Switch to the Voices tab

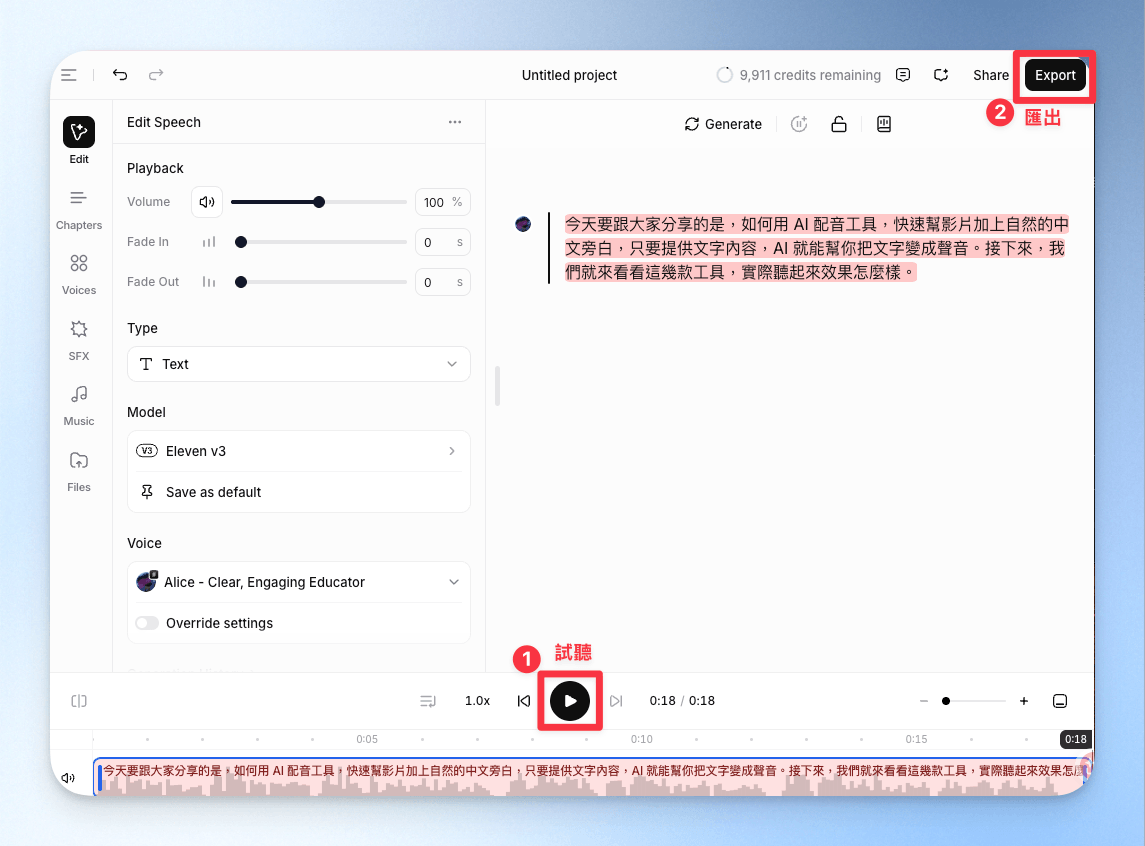pos(79,274)
